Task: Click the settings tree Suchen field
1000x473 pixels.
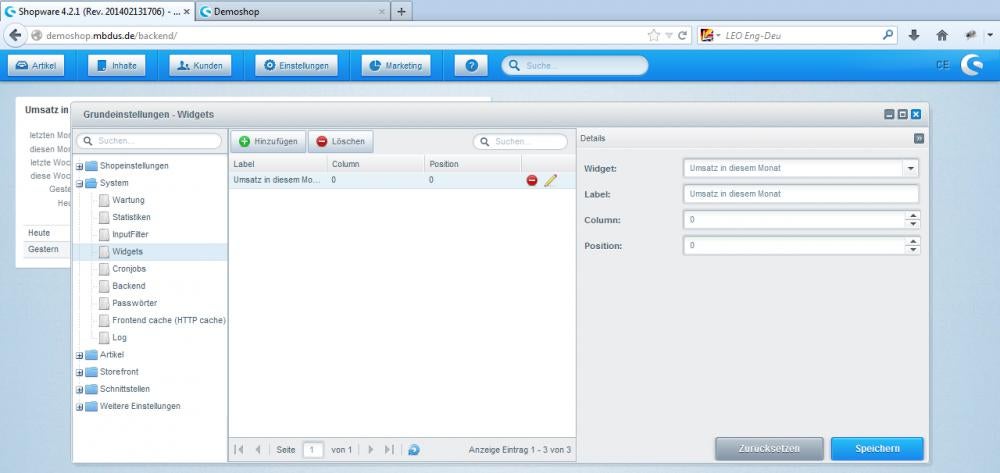Action: 149,141
